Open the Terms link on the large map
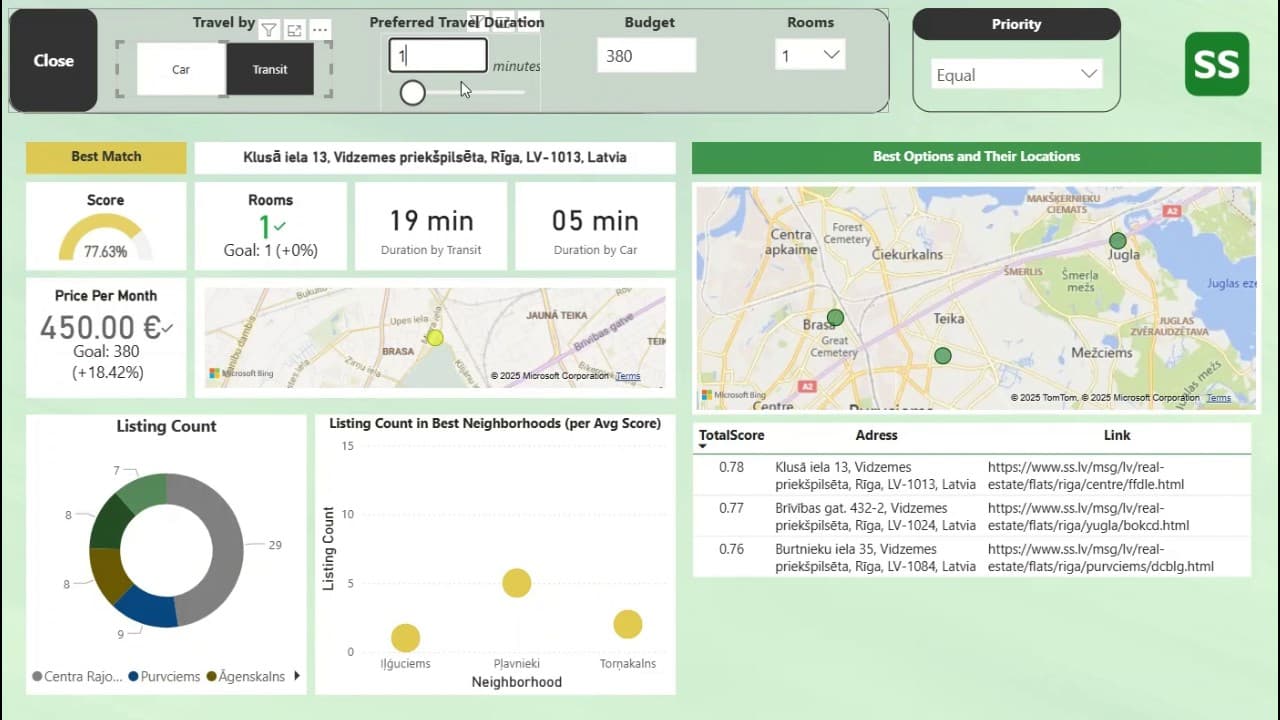The height and width of the screenshot is (720, 1280). click(x=1218, y=398)
